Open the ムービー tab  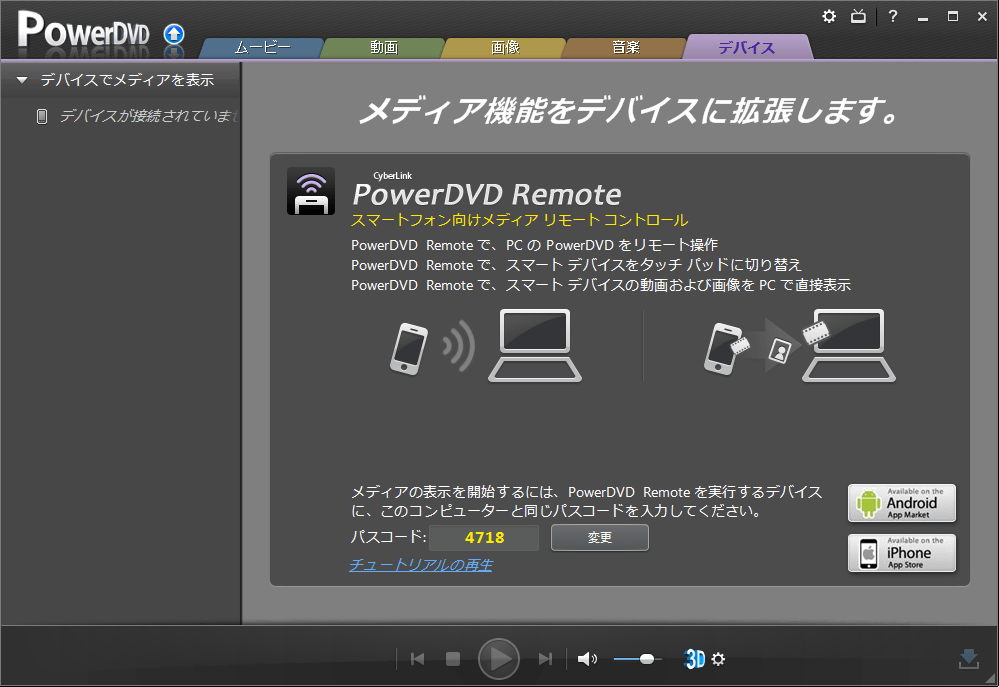pos(262,48)
